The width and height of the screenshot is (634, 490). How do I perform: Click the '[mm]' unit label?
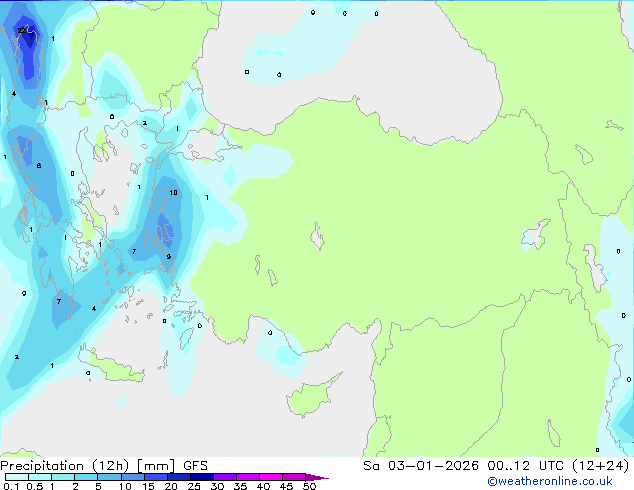tap(156, 466)
